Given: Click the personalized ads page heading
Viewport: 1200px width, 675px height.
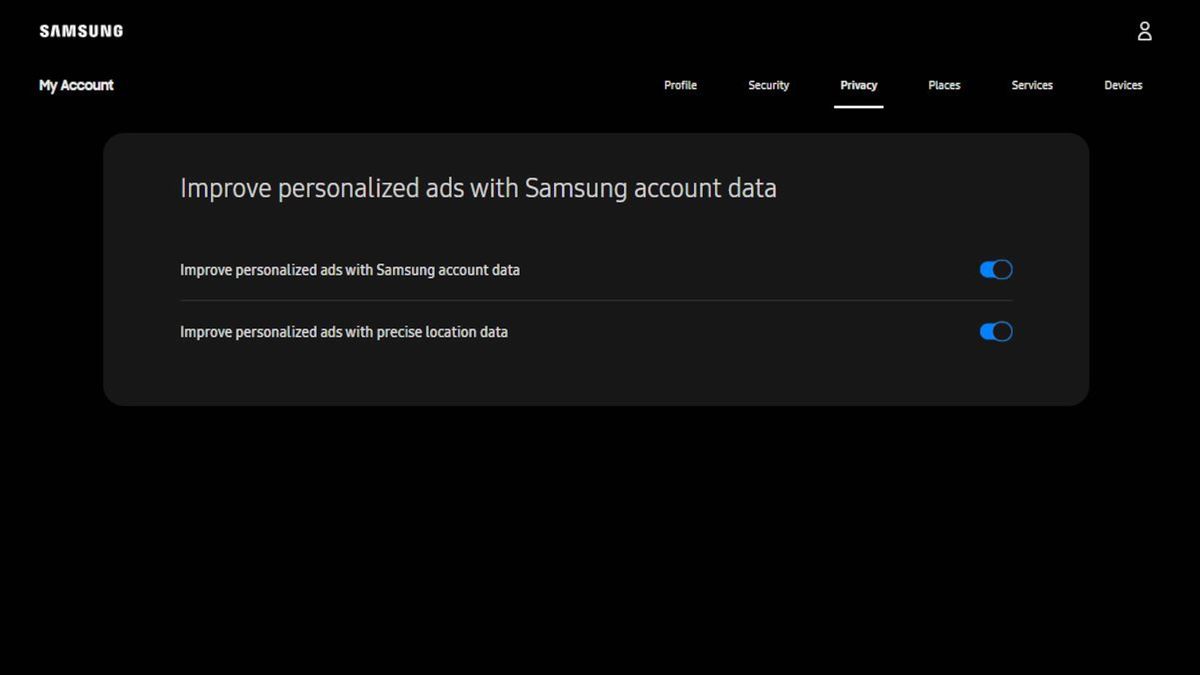Looking at the screenshot, I should click(478, 187).
